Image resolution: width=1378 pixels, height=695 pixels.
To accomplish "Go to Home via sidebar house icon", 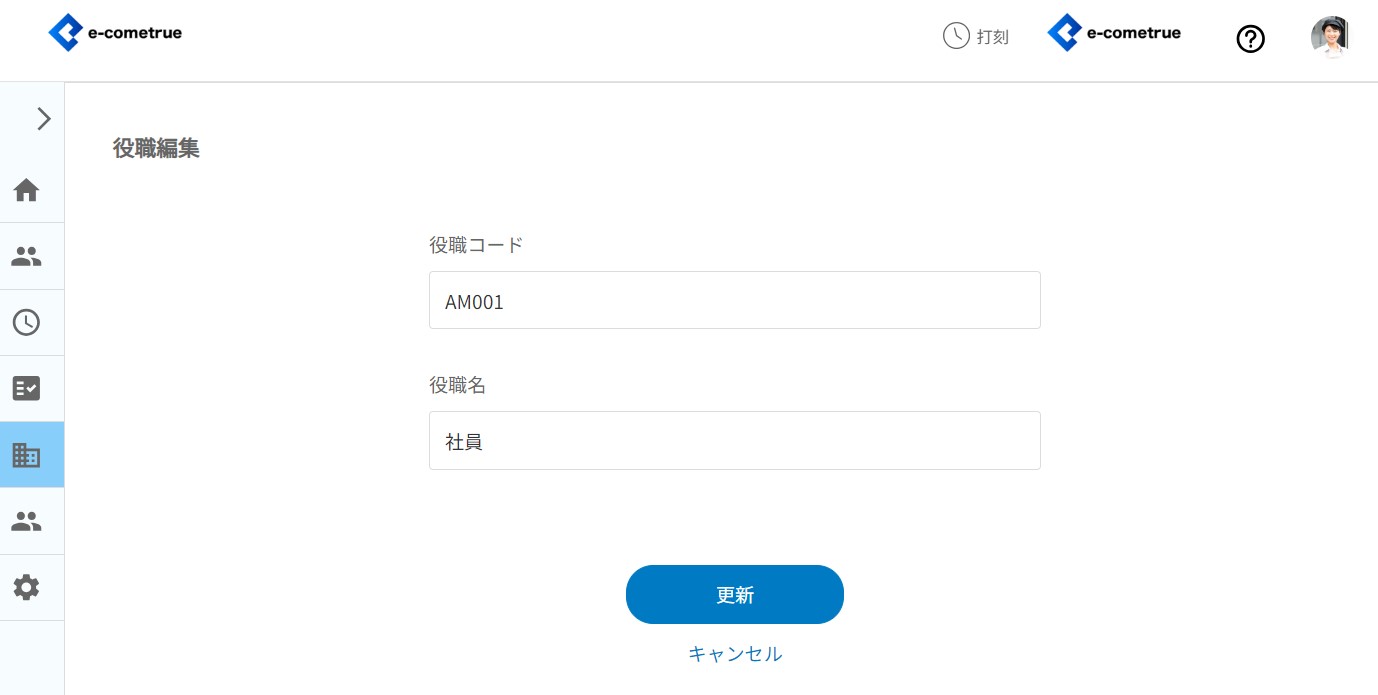I will tap(26, 189).
